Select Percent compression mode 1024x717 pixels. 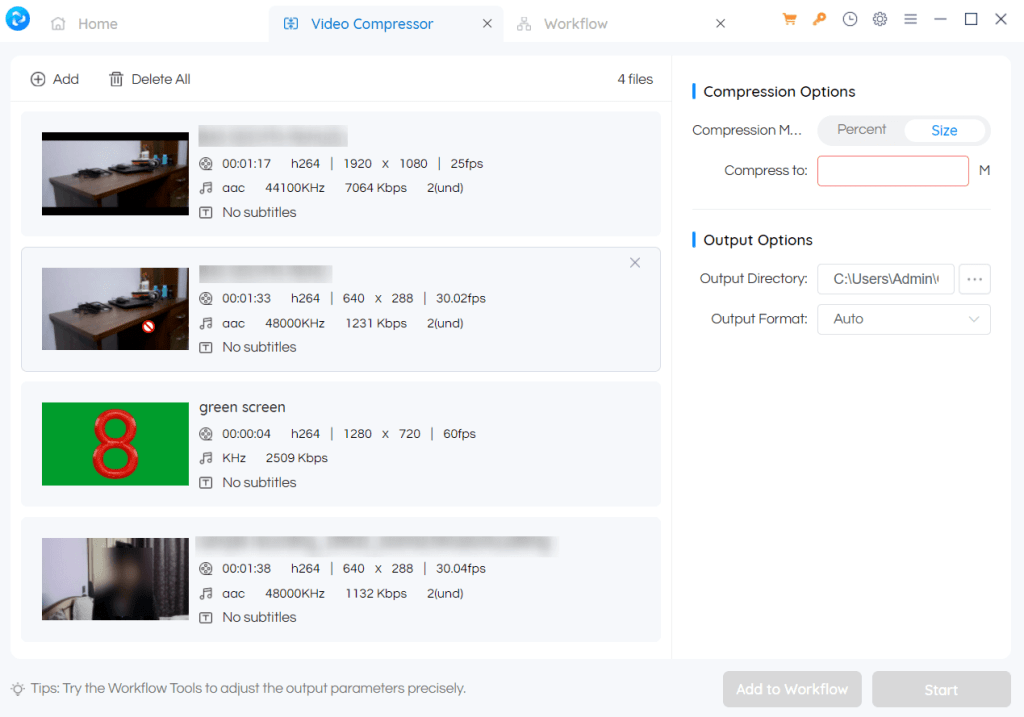(861, 129)
